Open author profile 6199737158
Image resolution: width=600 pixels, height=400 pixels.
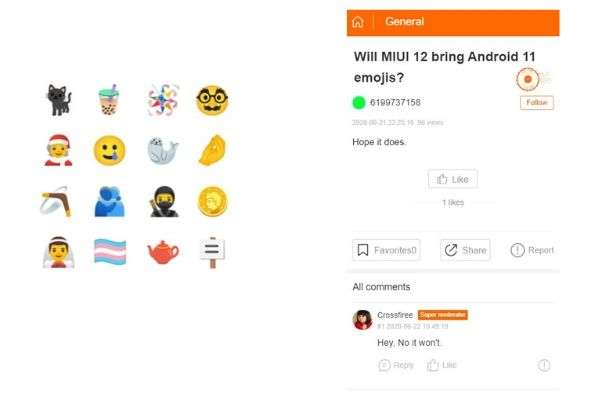point(395,103)
